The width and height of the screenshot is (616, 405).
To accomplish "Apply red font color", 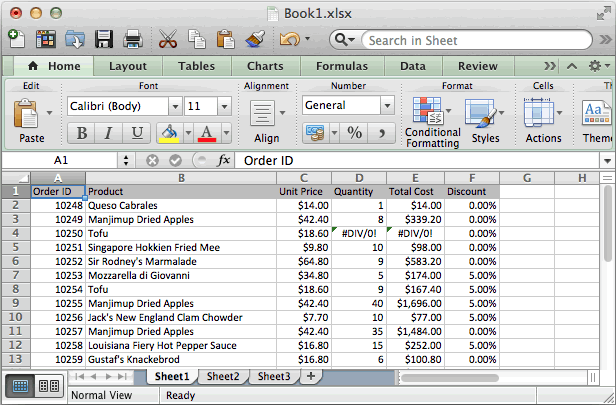I will coord(207,133).
